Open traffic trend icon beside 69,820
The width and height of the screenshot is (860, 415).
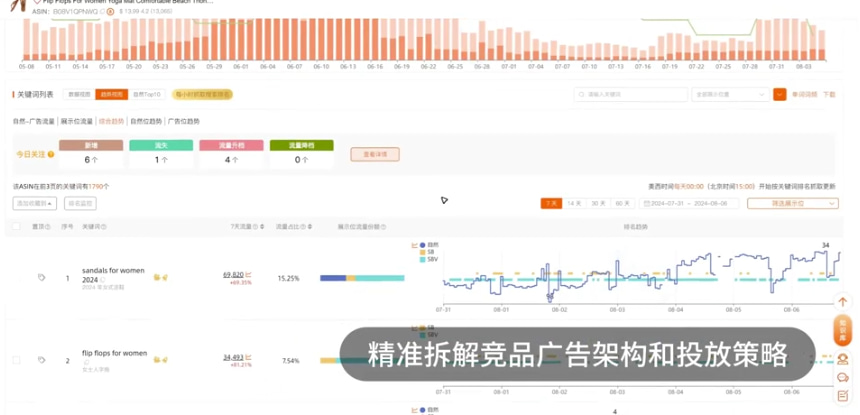pyautogui.click(x=248, y=274)
